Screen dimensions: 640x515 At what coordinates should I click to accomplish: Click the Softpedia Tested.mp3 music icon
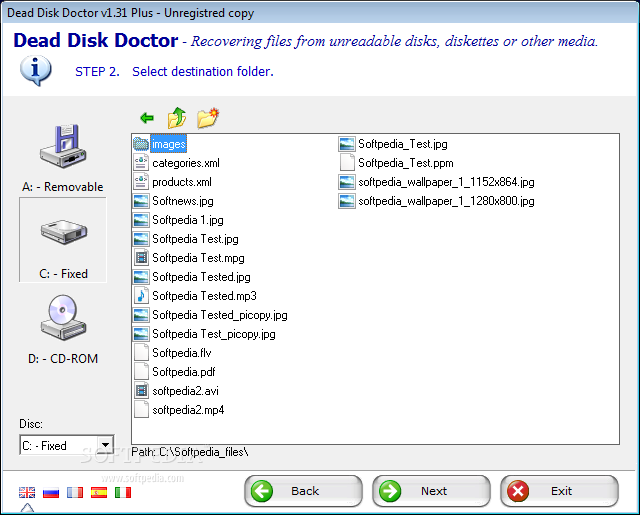141,296
